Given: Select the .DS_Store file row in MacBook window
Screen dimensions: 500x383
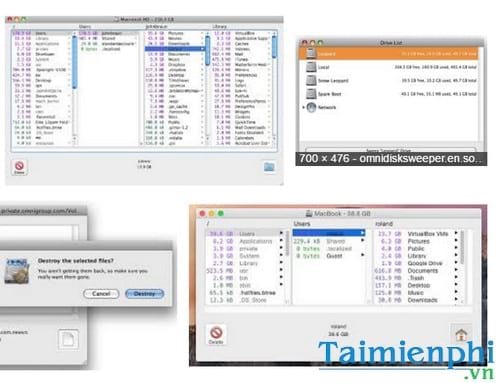Looking at the screenshot, I should tap(245, 300).
